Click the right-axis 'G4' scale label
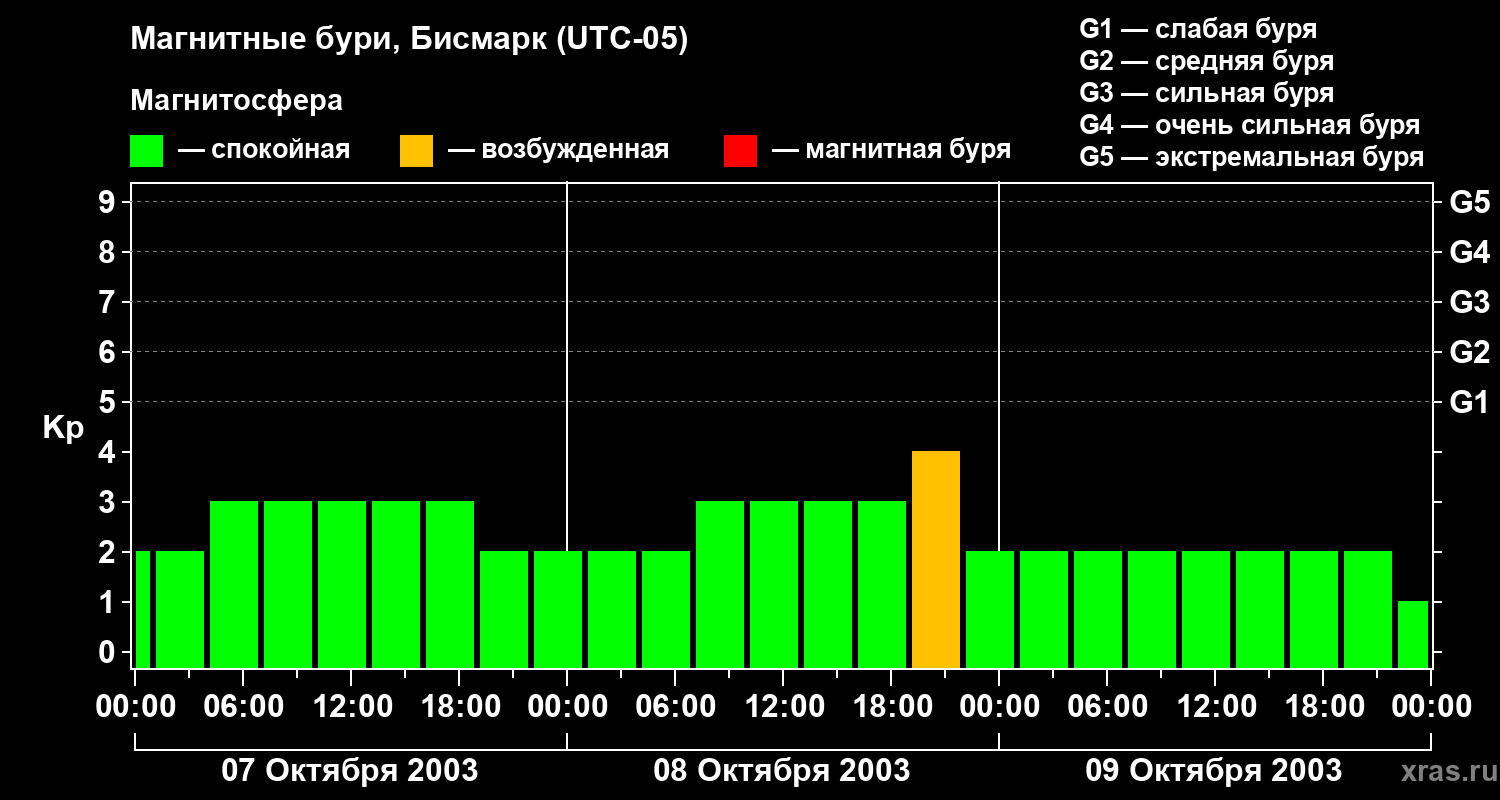The height and width of the screenshot is (800, 1500). coord(1469,252)
